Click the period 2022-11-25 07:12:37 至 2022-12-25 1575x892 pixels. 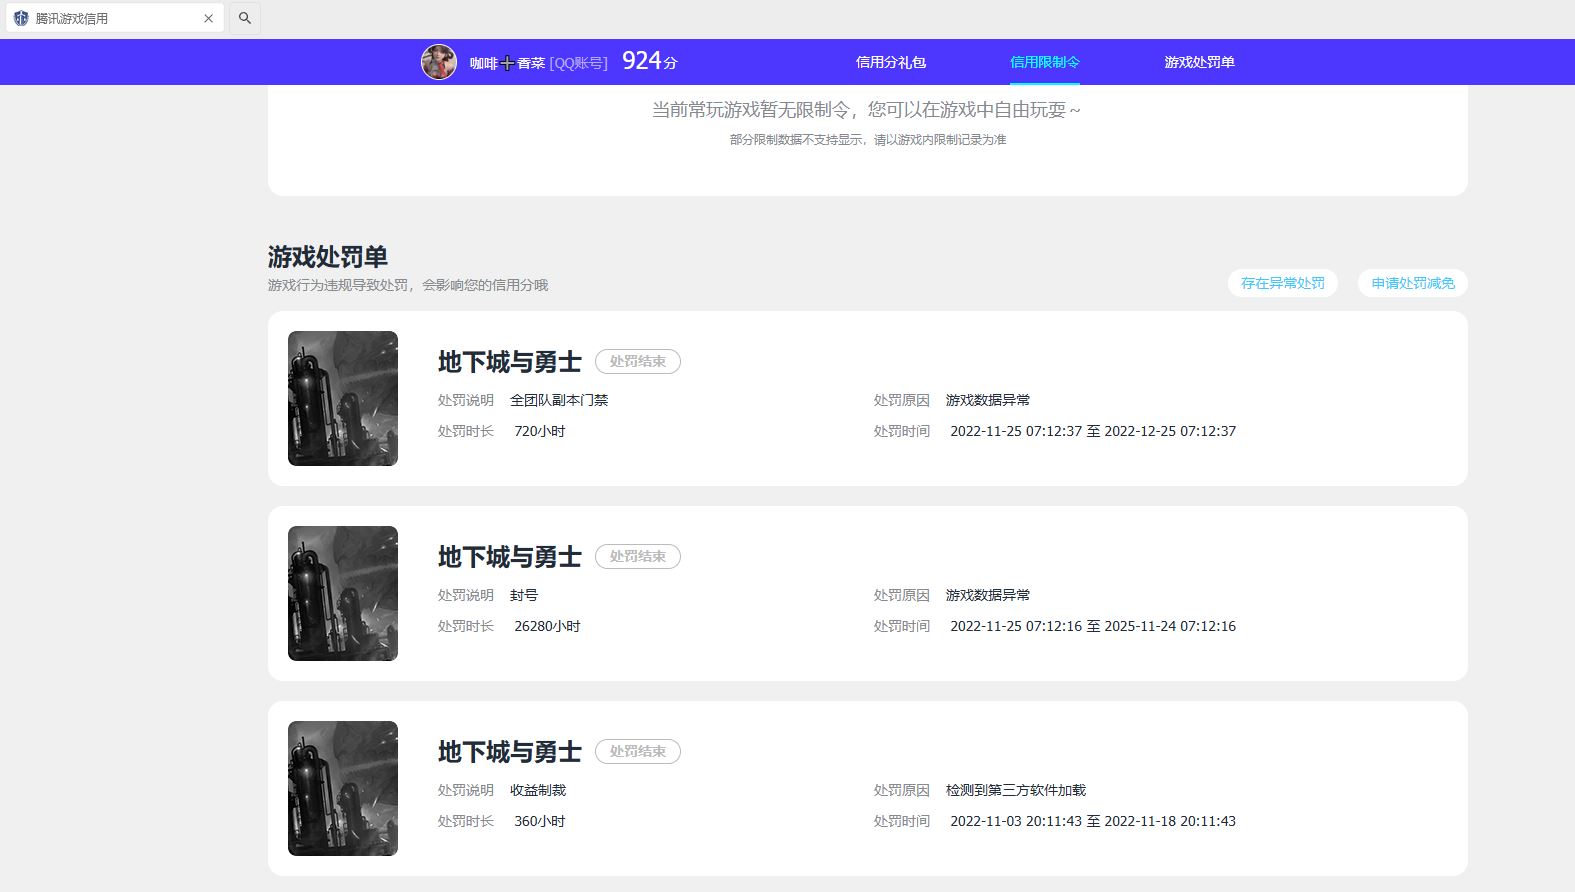[x=1093, y=431]
